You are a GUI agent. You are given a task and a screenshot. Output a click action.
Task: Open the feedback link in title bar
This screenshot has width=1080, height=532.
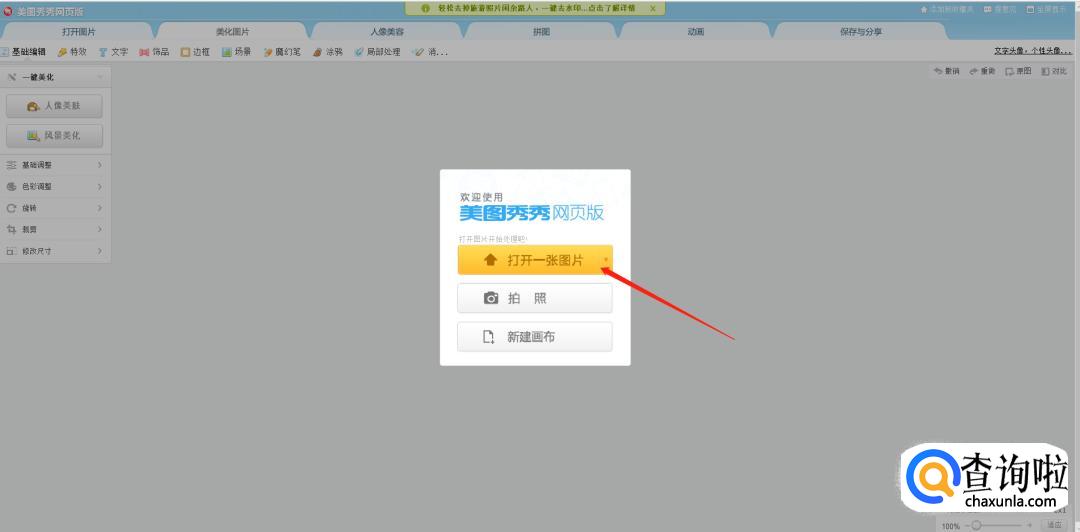pos(1000,10)
